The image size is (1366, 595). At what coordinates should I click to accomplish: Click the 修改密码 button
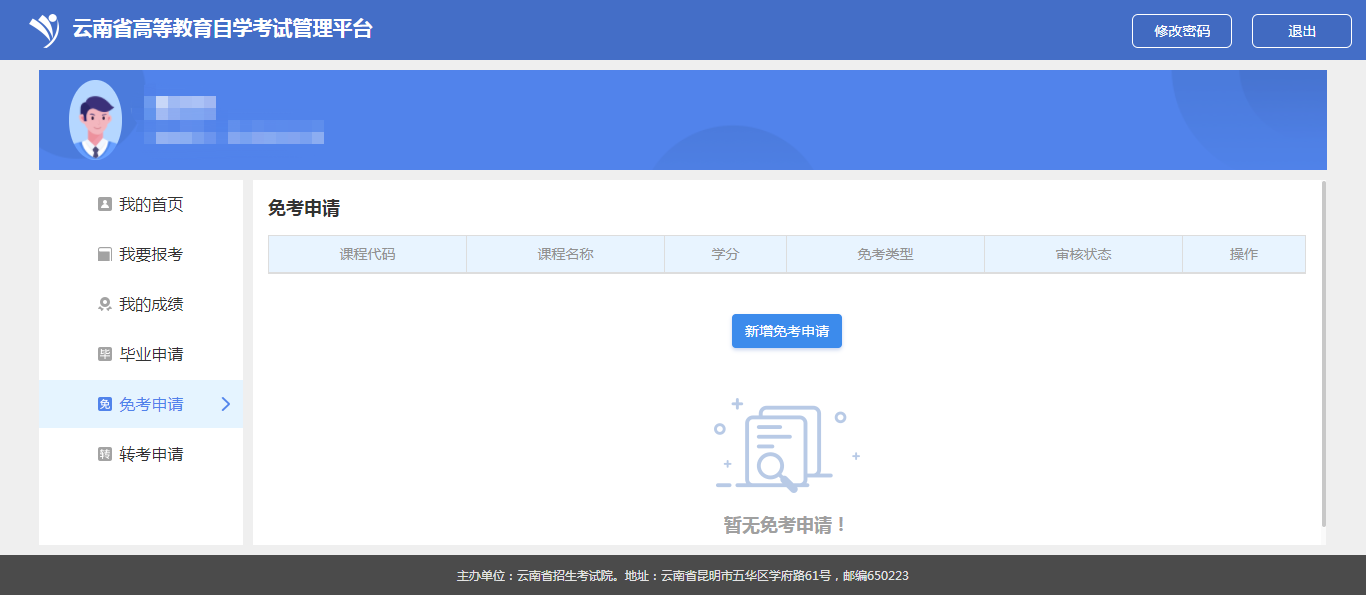pos(1181,31)
